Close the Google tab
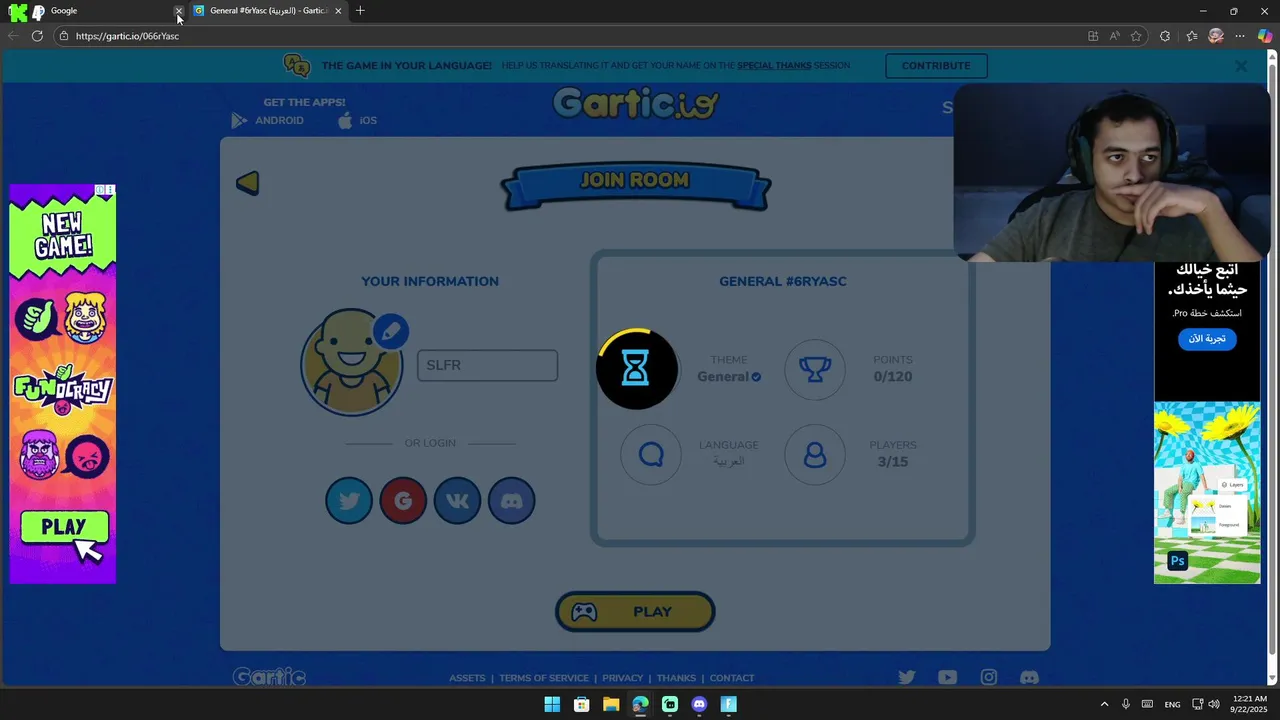This screenshot has height=720, width=1280. [179, 11]
